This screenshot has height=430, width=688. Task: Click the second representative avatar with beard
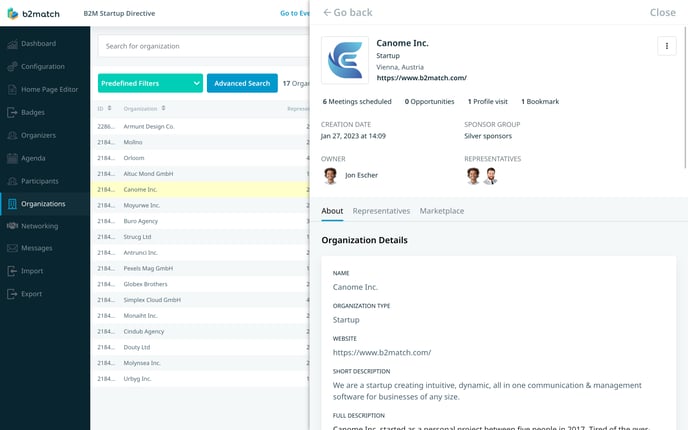pos(491,176)
